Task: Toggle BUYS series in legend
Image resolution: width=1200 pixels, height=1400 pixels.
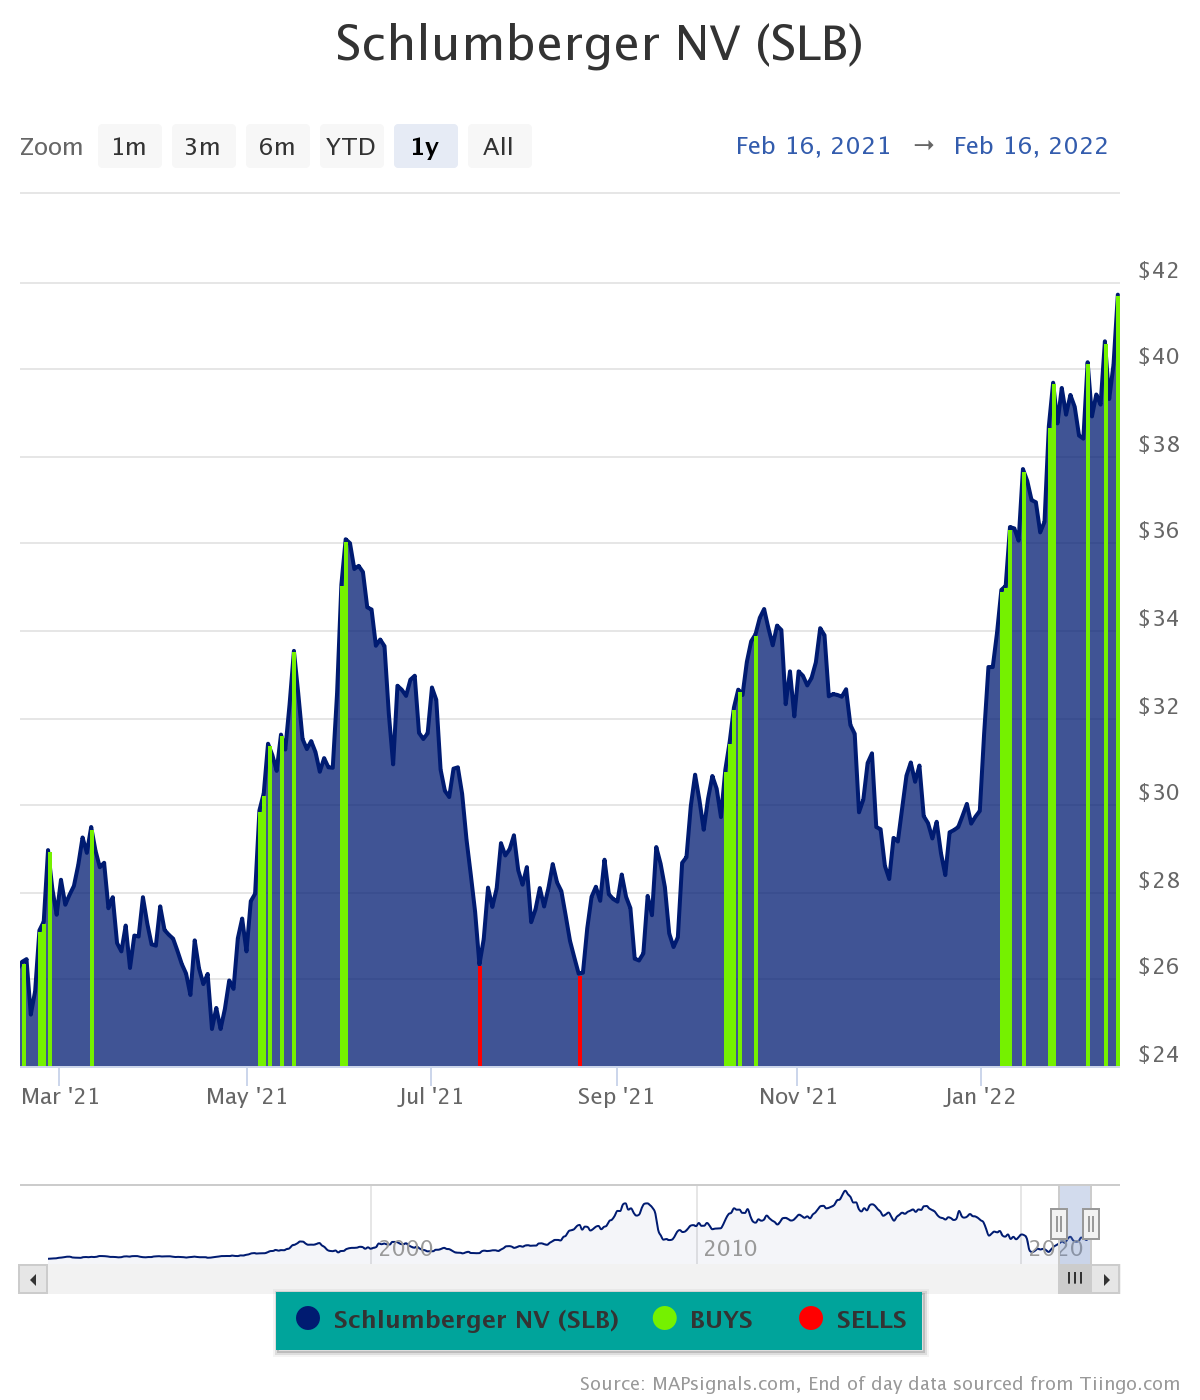Action: click(x=703, y=1320)
